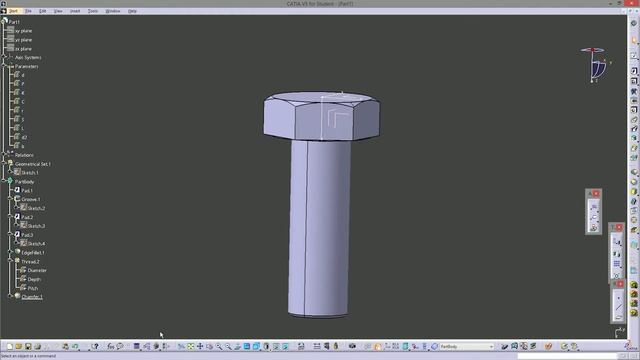
Task: Open the PartBody combo box in bottom toolbar
Action: pos(466,347)
